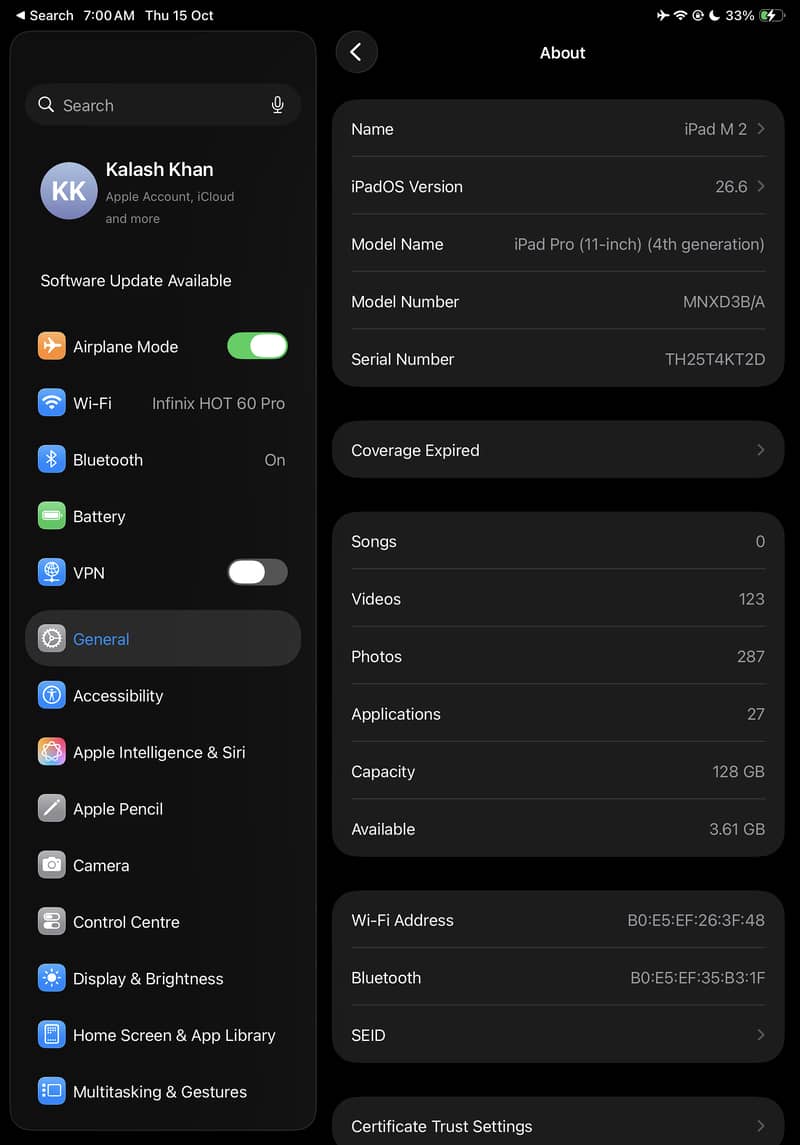The width and height of the screenshot is (800, 1145).
Task: Tap the Certificate Trust Settings label
Action: [x=442, y=1127]
